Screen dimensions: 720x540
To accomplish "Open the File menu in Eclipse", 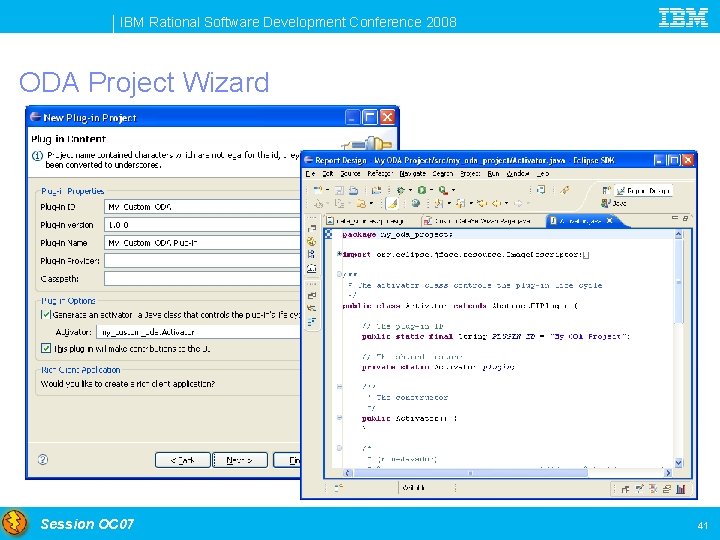I will [310, 174].
